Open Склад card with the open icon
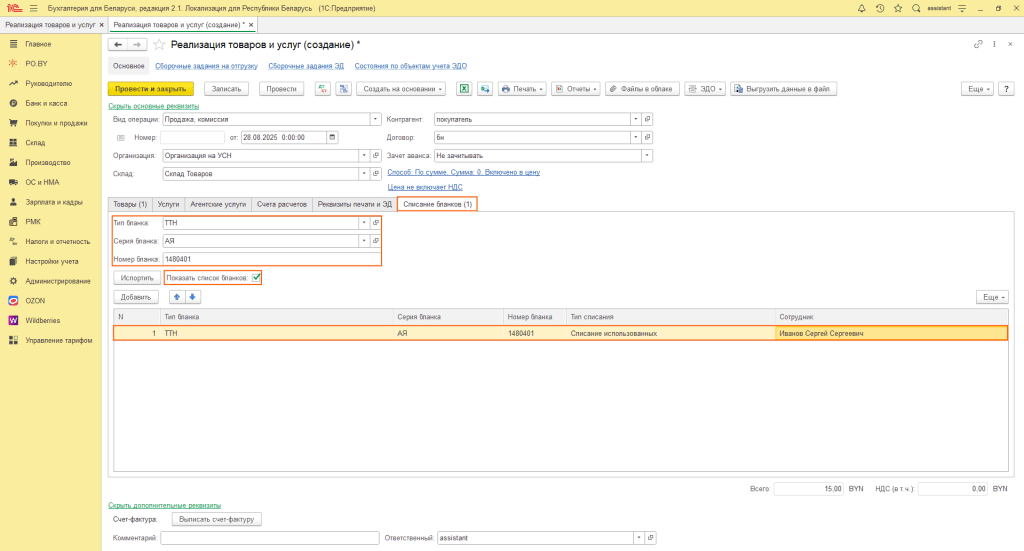The width and height of the screenshot is (1024, 551). (x=376, y=174)
